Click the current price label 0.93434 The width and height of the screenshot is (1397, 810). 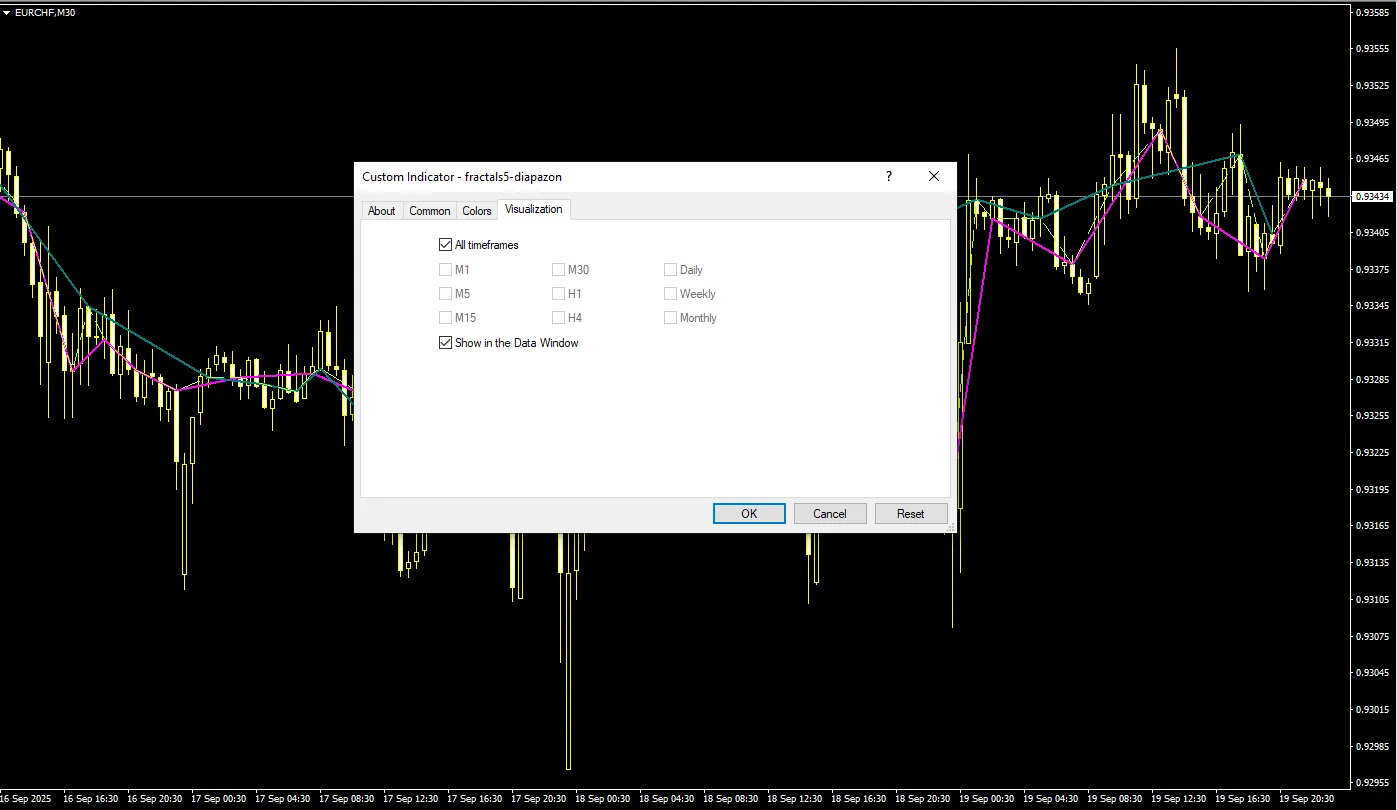pyautogui.click(x=1372, y=197)
